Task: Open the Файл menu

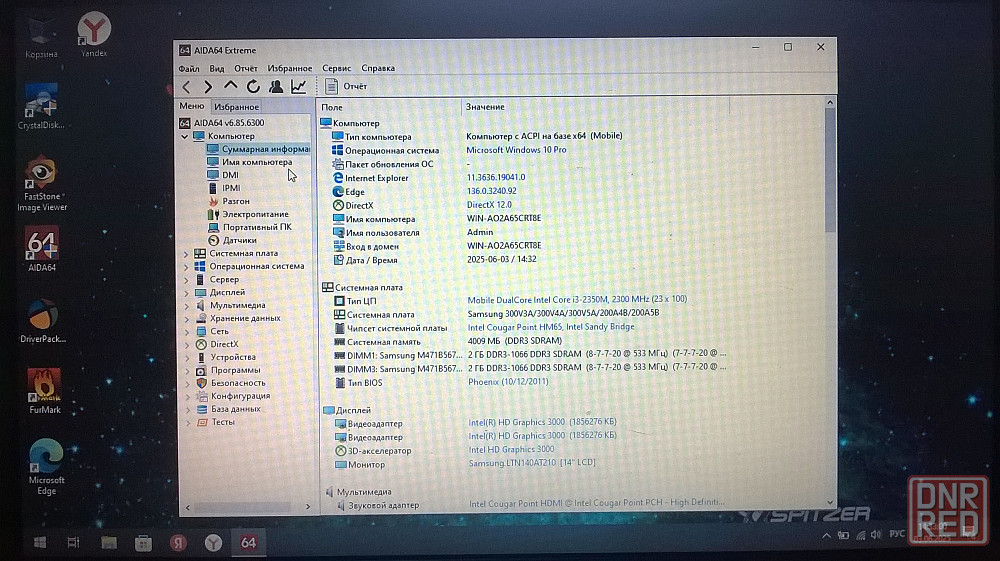Action: click(x=189, y=68)
